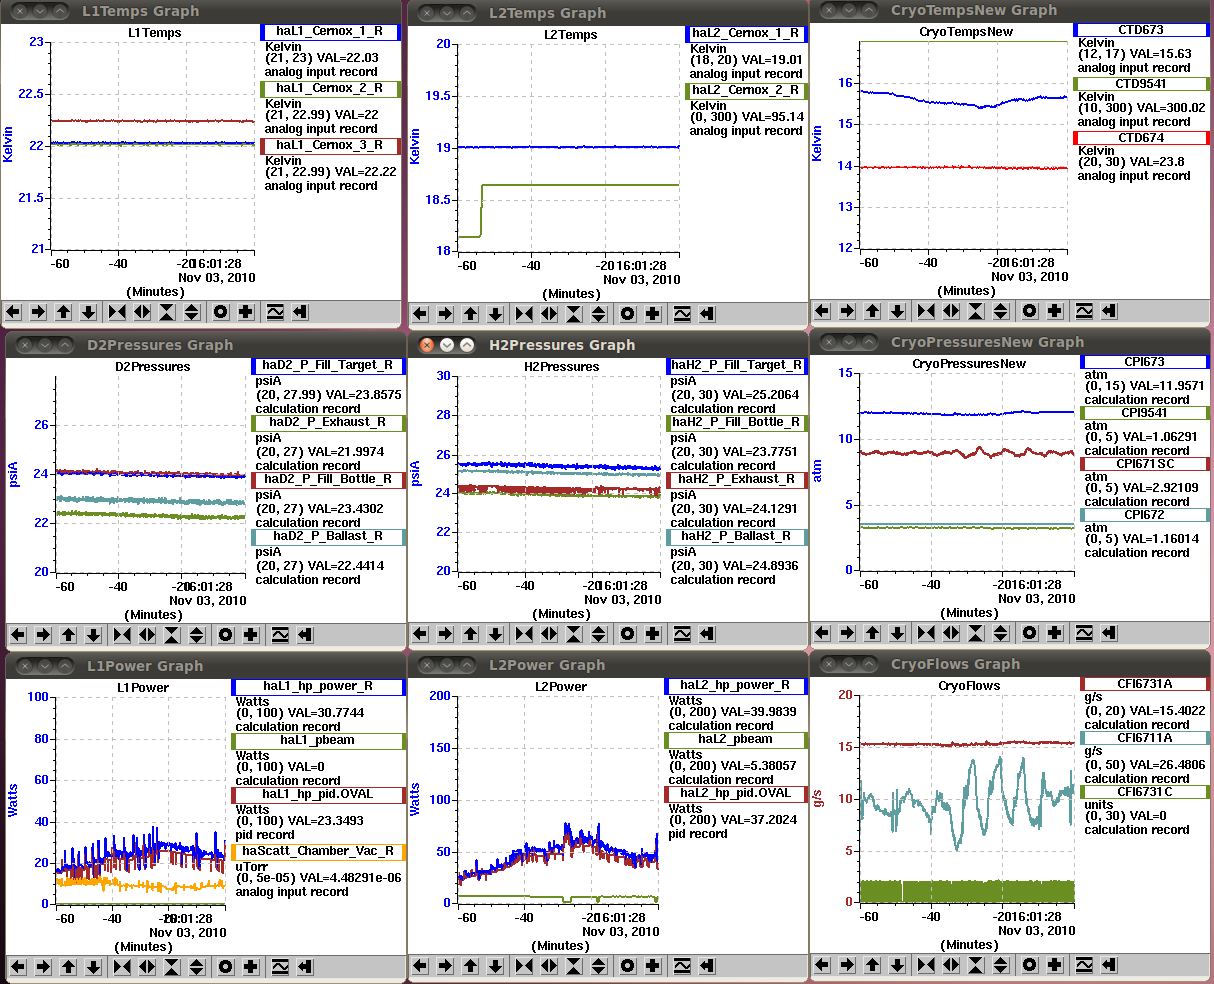Select the CFI6711A legend entry
This screenshot has width=1214, height=984.
[x=1144, y=738]
